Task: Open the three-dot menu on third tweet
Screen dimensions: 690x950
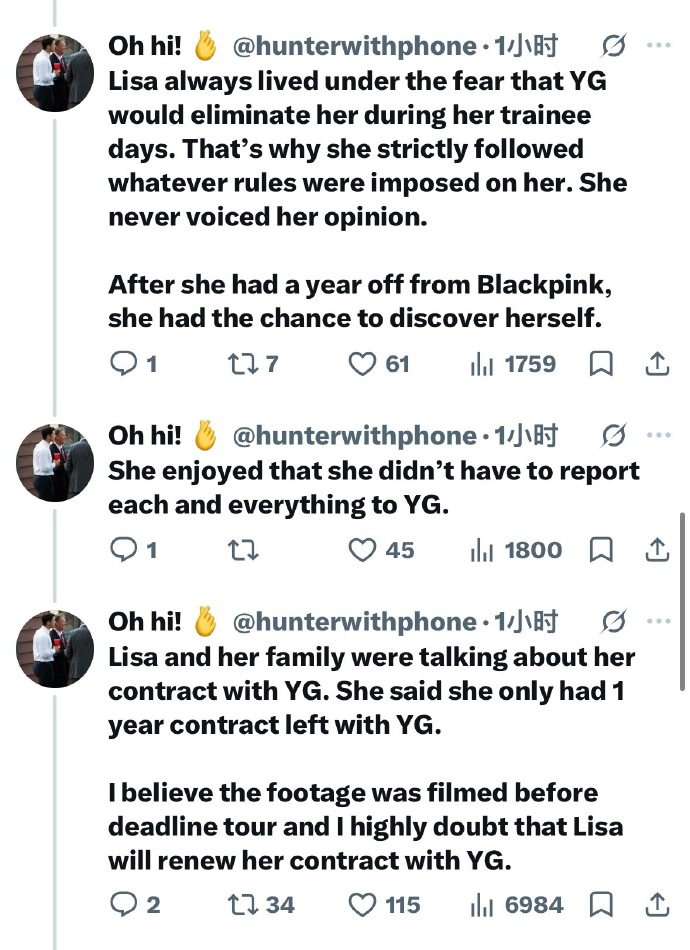Action: (658, 621)
